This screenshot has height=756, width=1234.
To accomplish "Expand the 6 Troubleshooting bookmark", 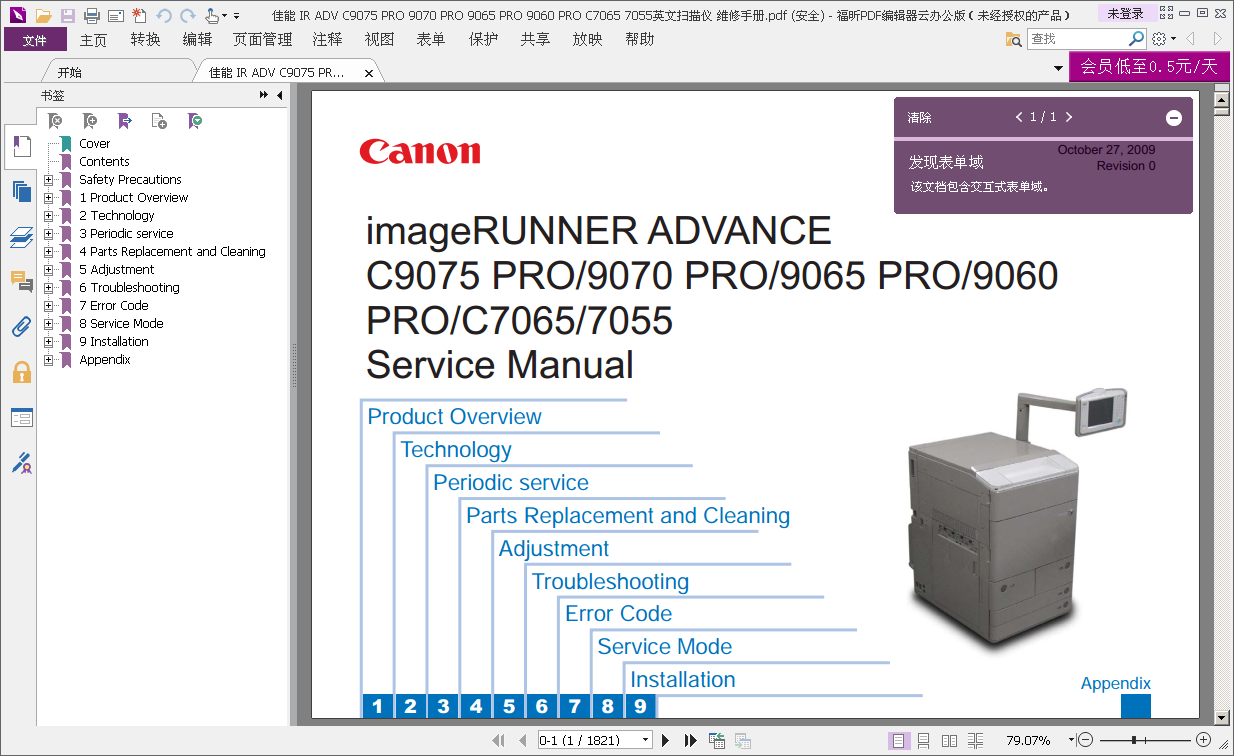I will pyautogui.click(x=48, y=288).
